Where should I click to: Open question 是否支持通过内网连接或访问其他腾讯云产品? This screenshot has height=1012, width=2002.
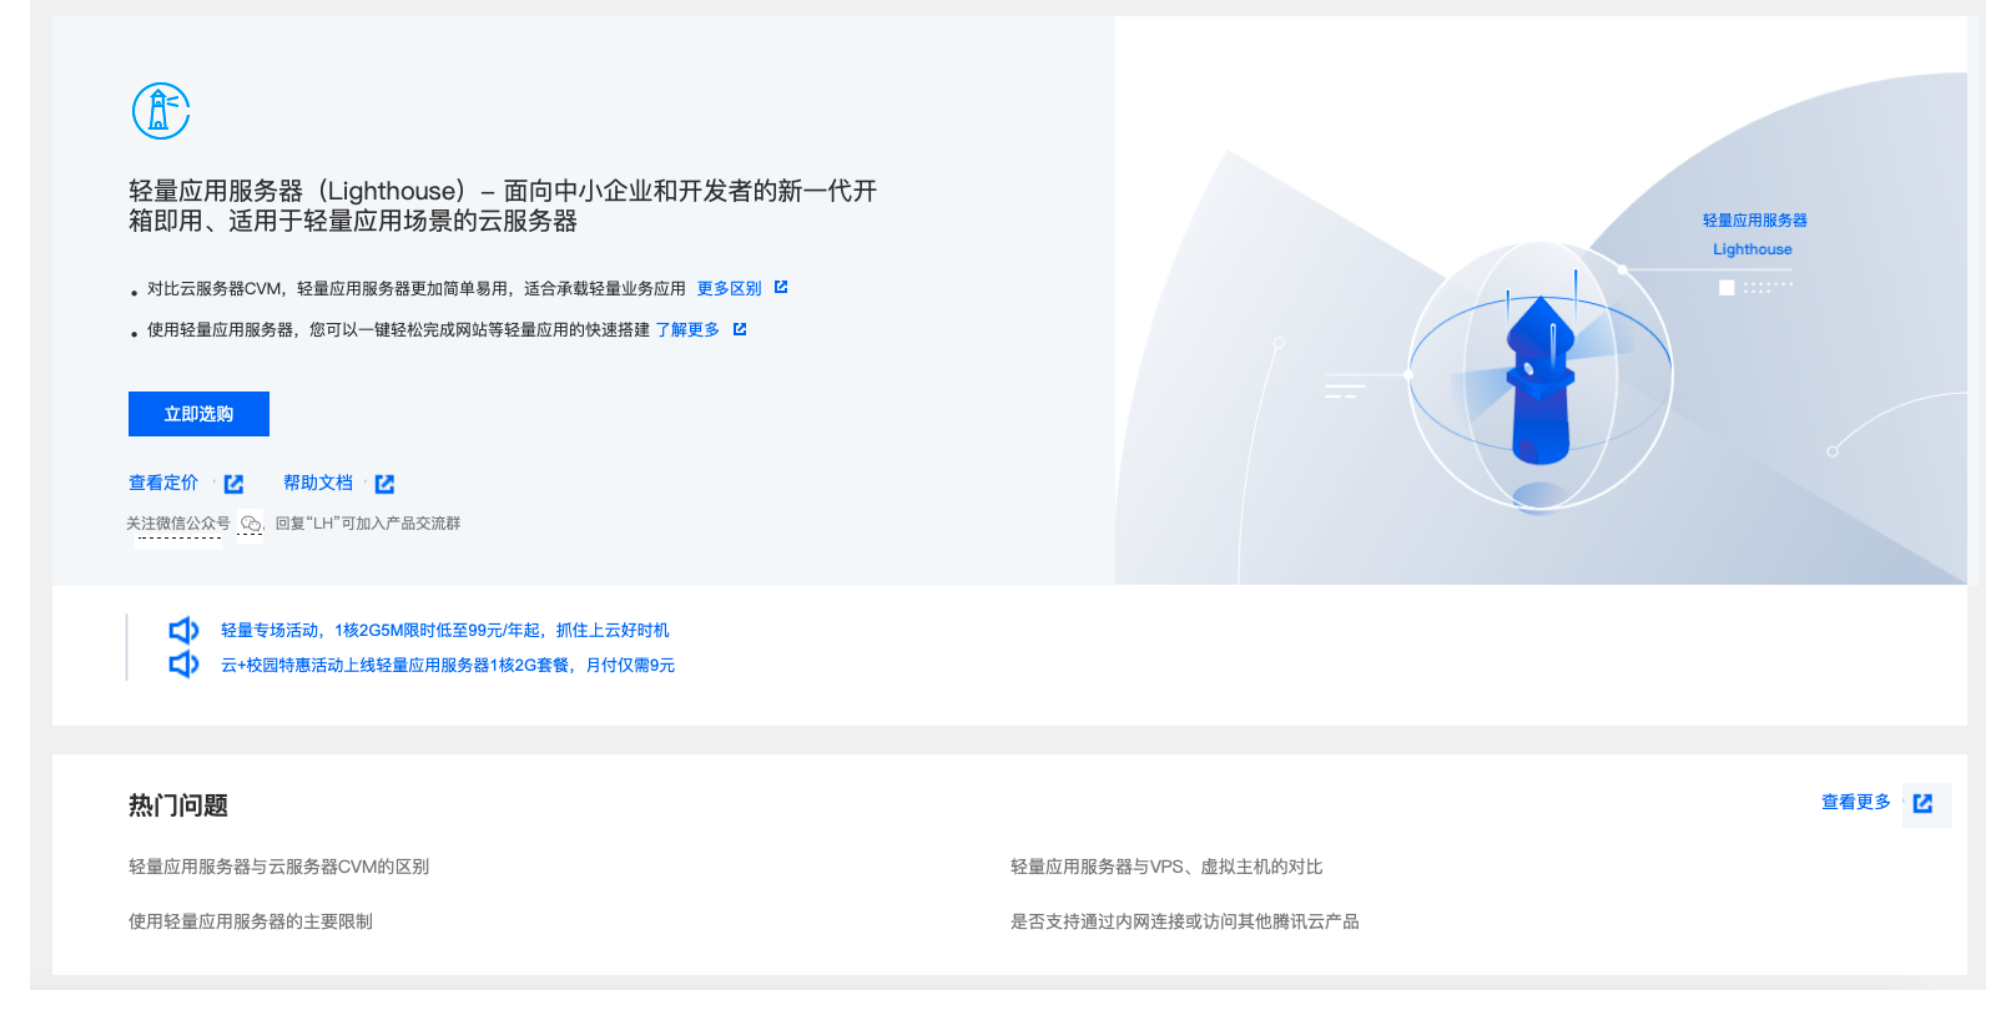(x=1184, y=922)
